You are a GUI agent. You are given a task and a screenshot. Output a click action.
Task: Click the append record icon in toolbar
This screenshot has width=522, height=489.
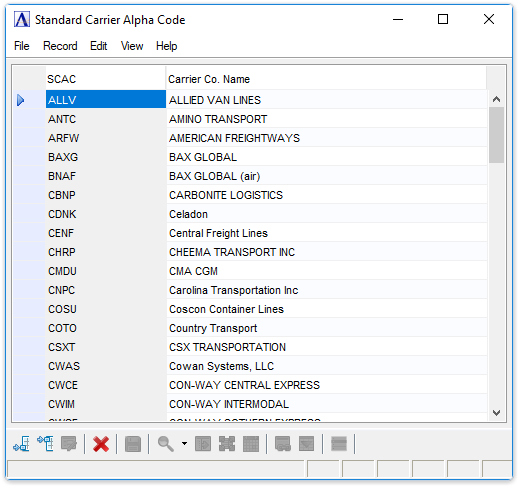tap(22, 444)
